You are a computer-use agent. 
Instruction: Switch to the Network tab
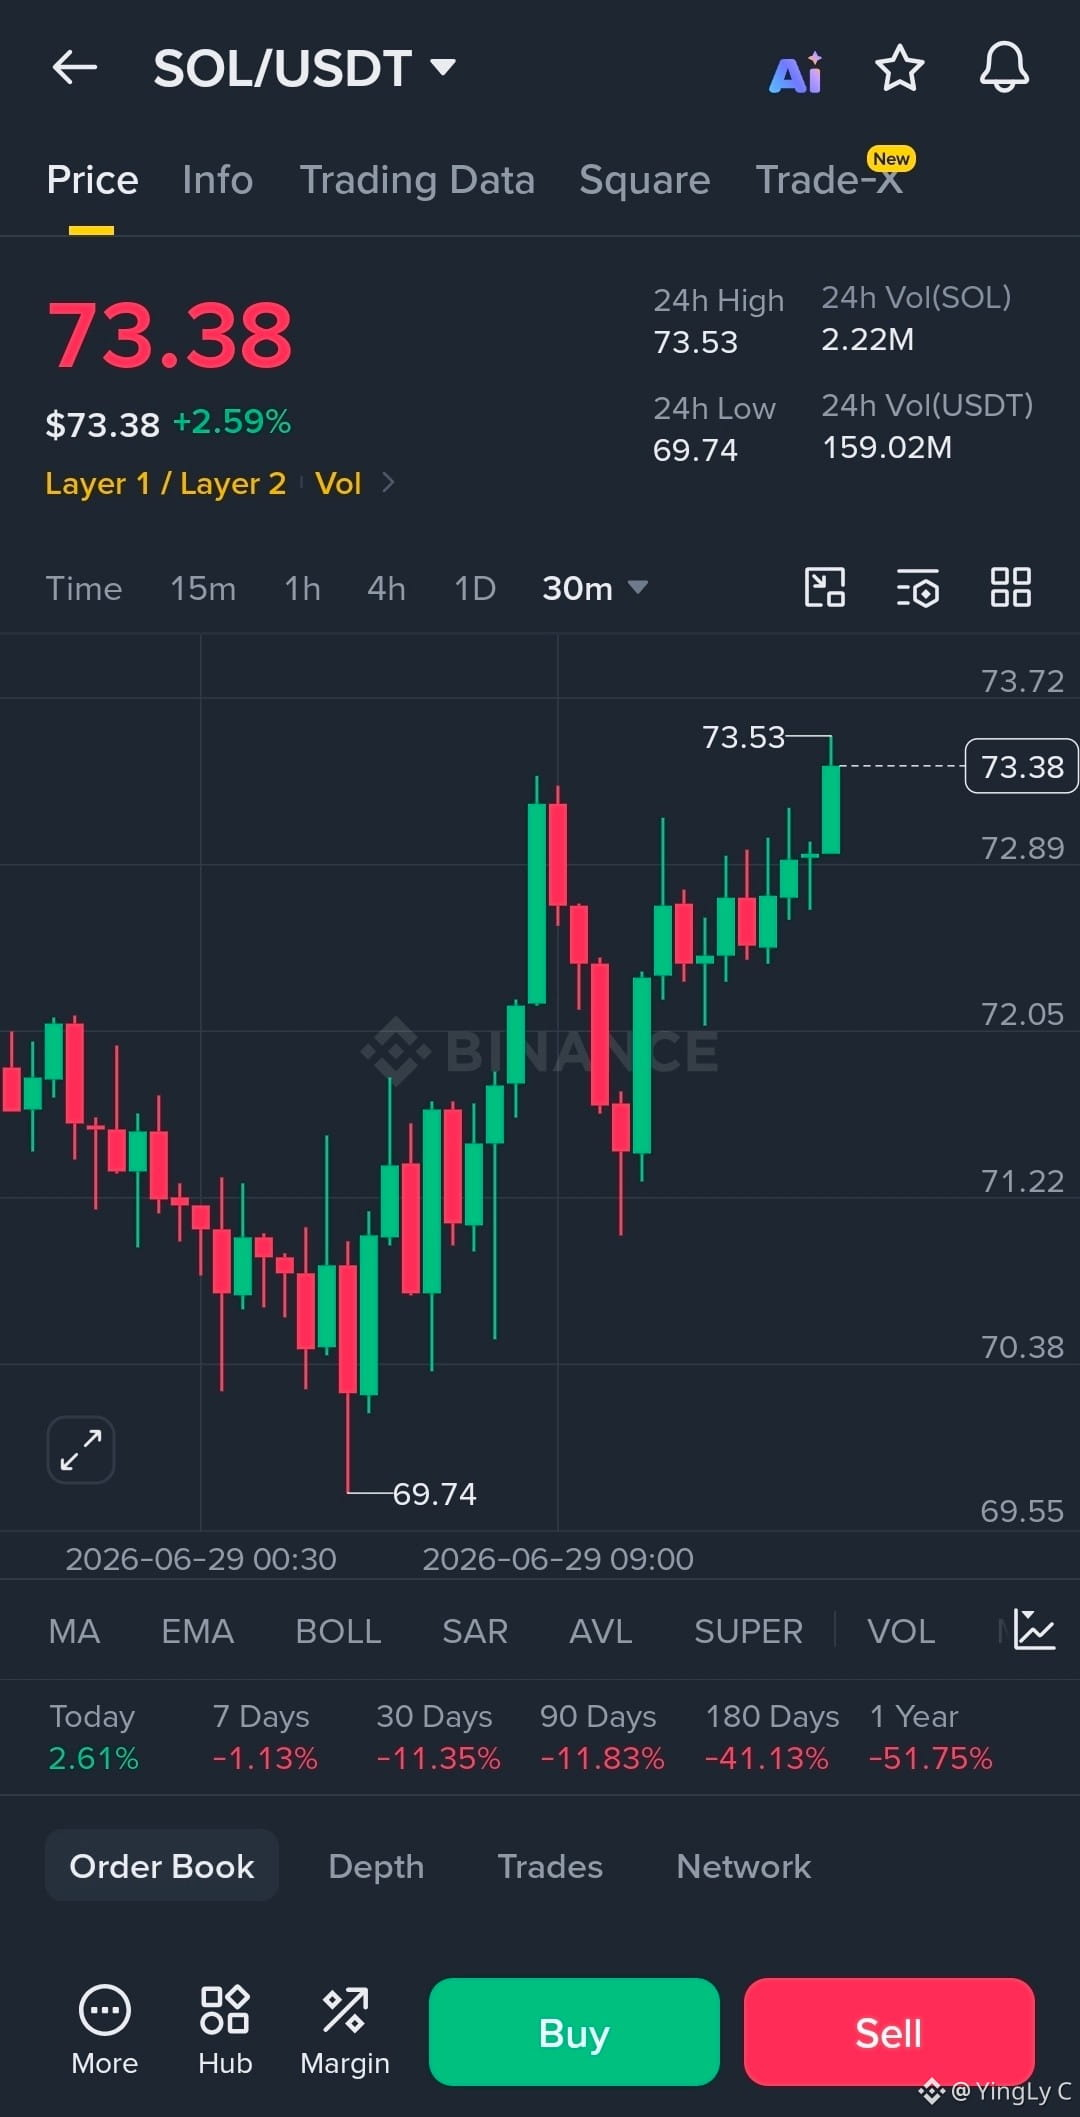744,1866
